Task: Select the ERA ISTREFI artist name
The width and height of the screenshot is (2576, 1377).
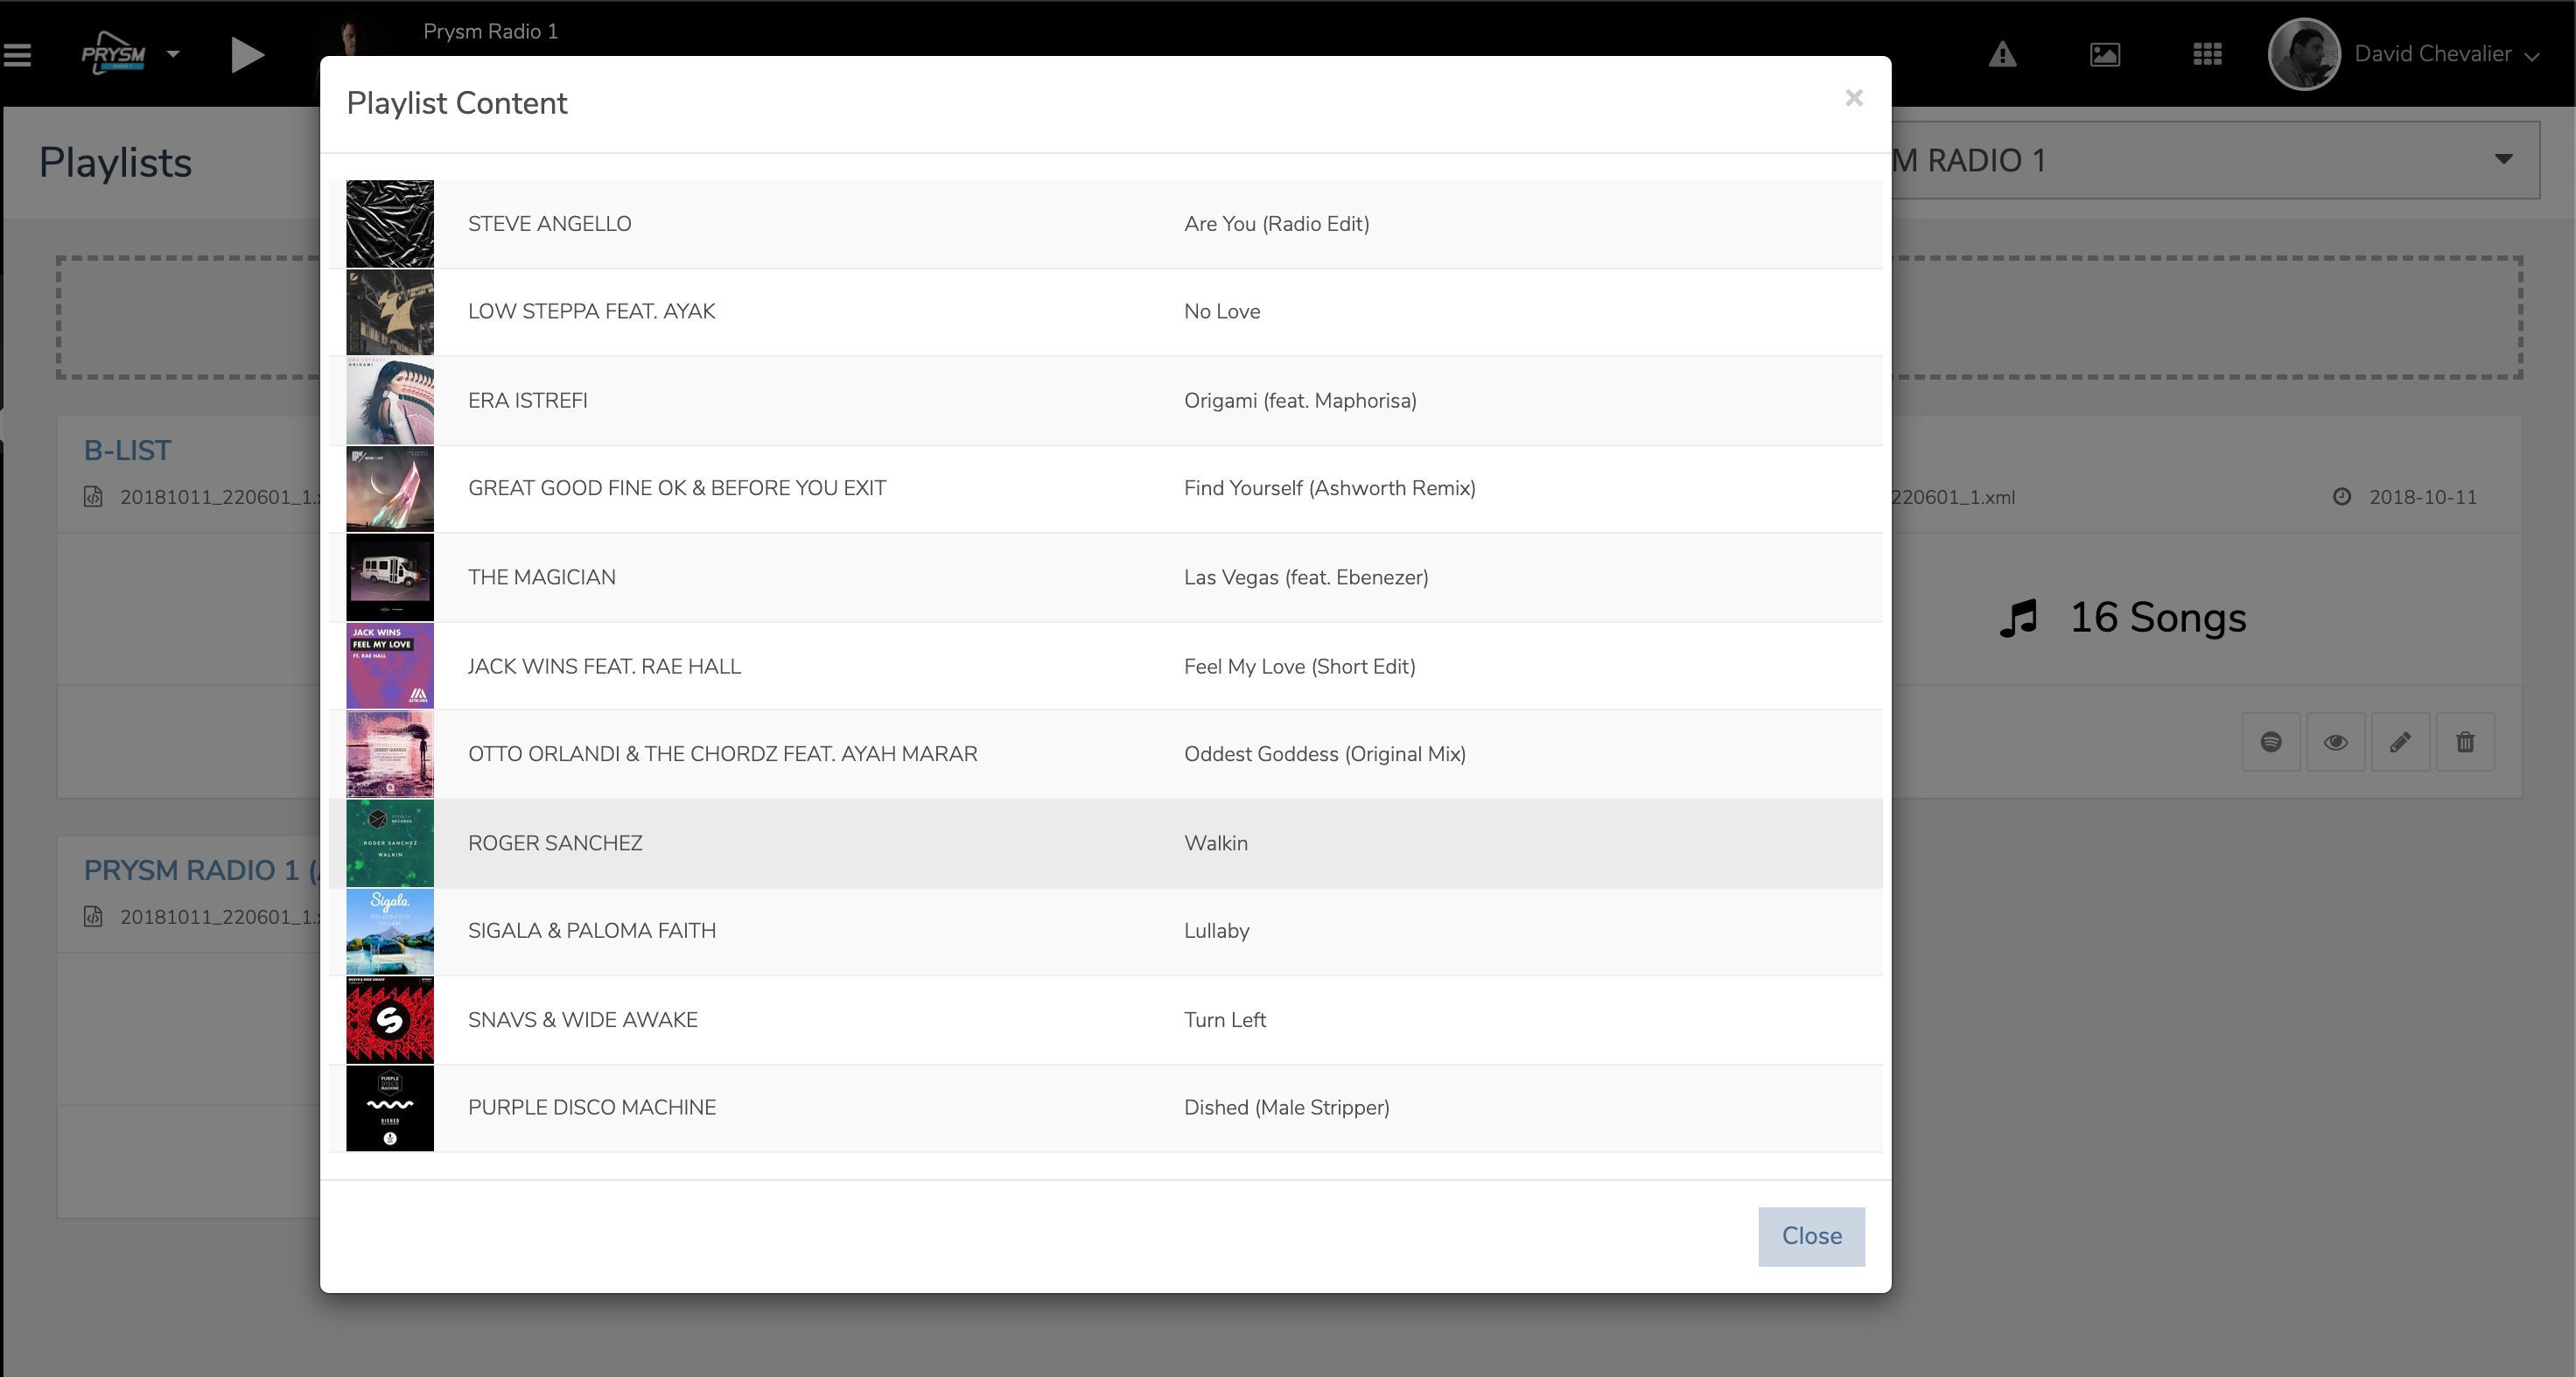Action: [x=527, y=401]
